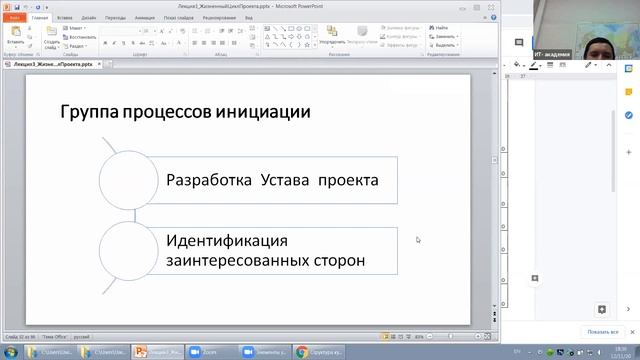Toggle italic text formatting
Viewport: 640px width, 360px height.
tap(114, 43)
